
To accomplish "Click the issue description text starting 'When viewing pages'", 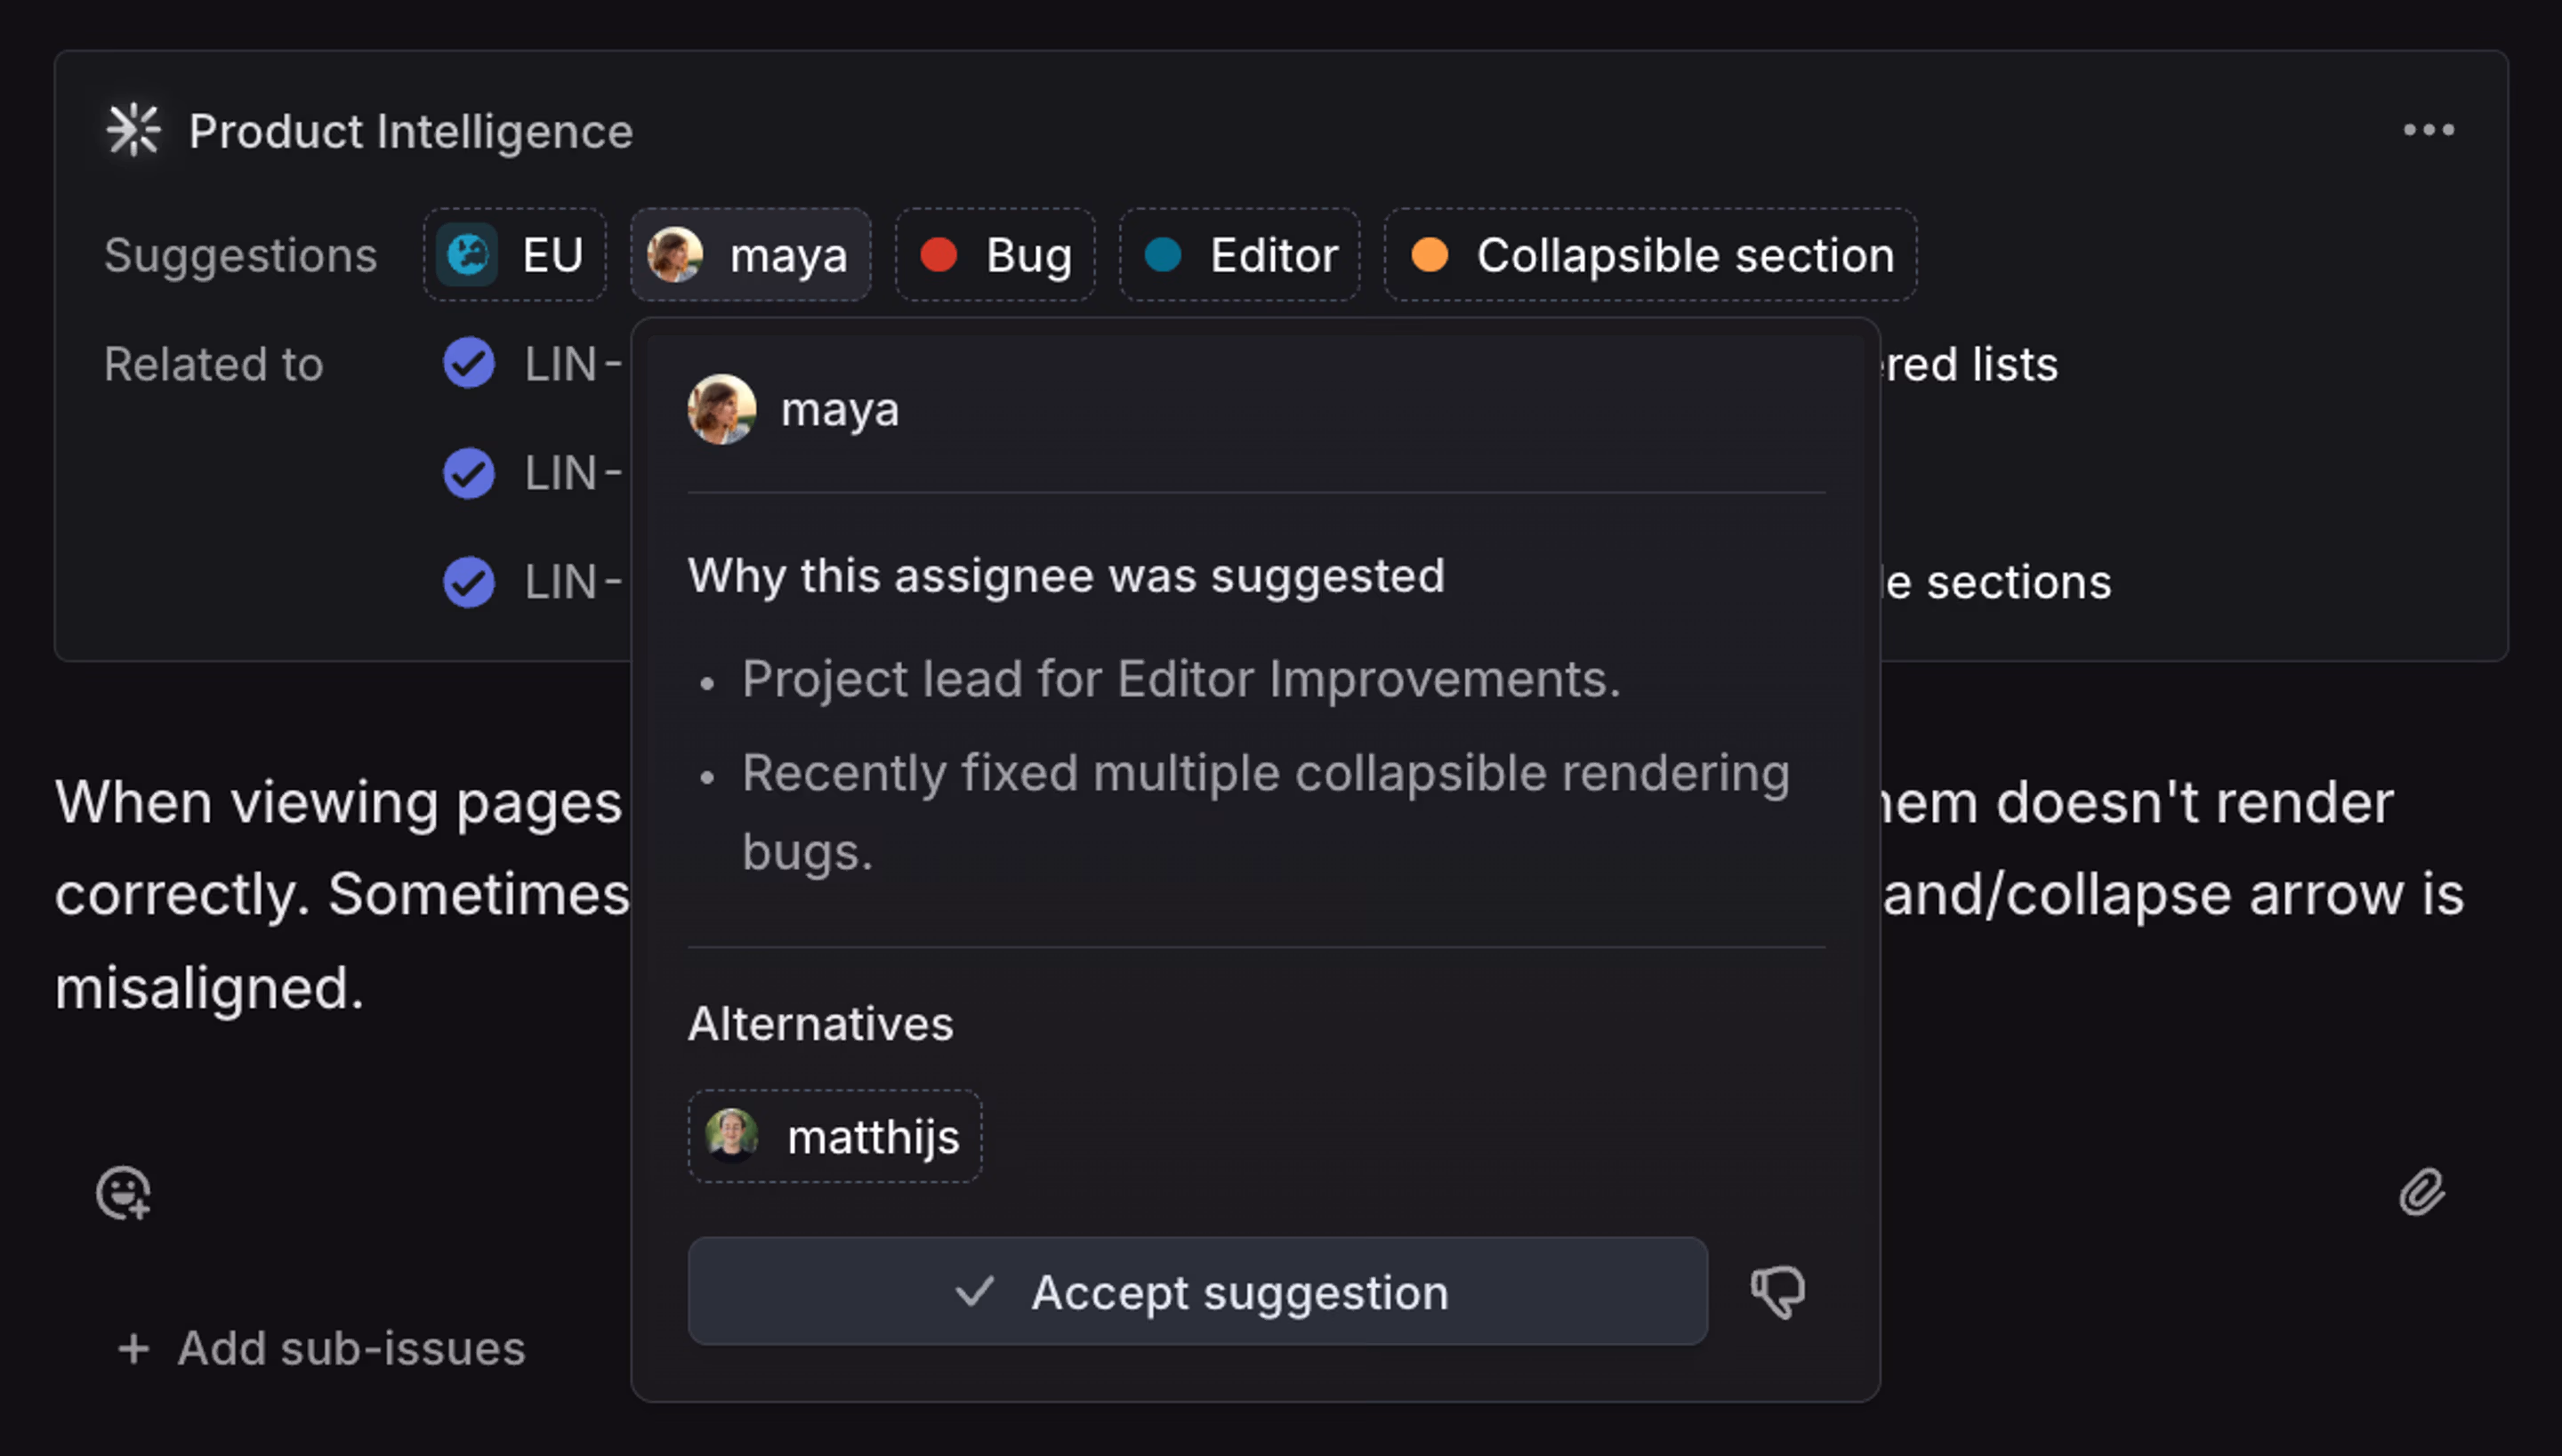I will [x=340, y=803].
